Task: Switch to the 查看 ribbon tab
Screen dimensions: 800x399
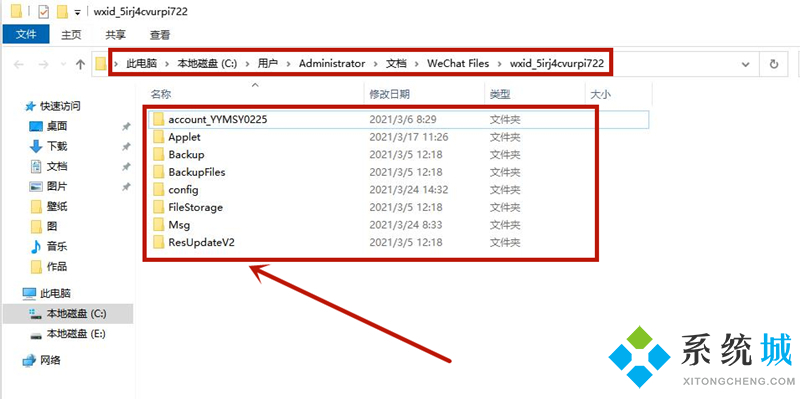Action: (160, 35)
